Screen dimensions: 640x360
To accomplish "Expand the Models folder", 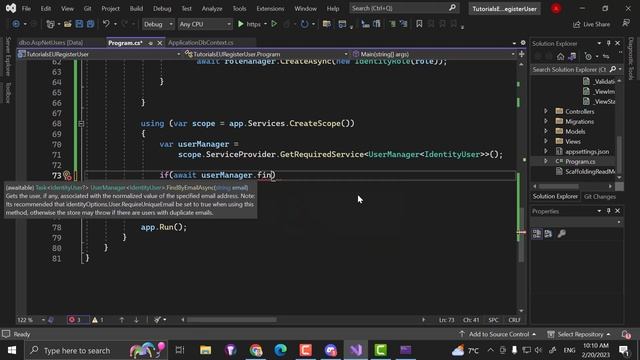I will click(x=546, y=131).
